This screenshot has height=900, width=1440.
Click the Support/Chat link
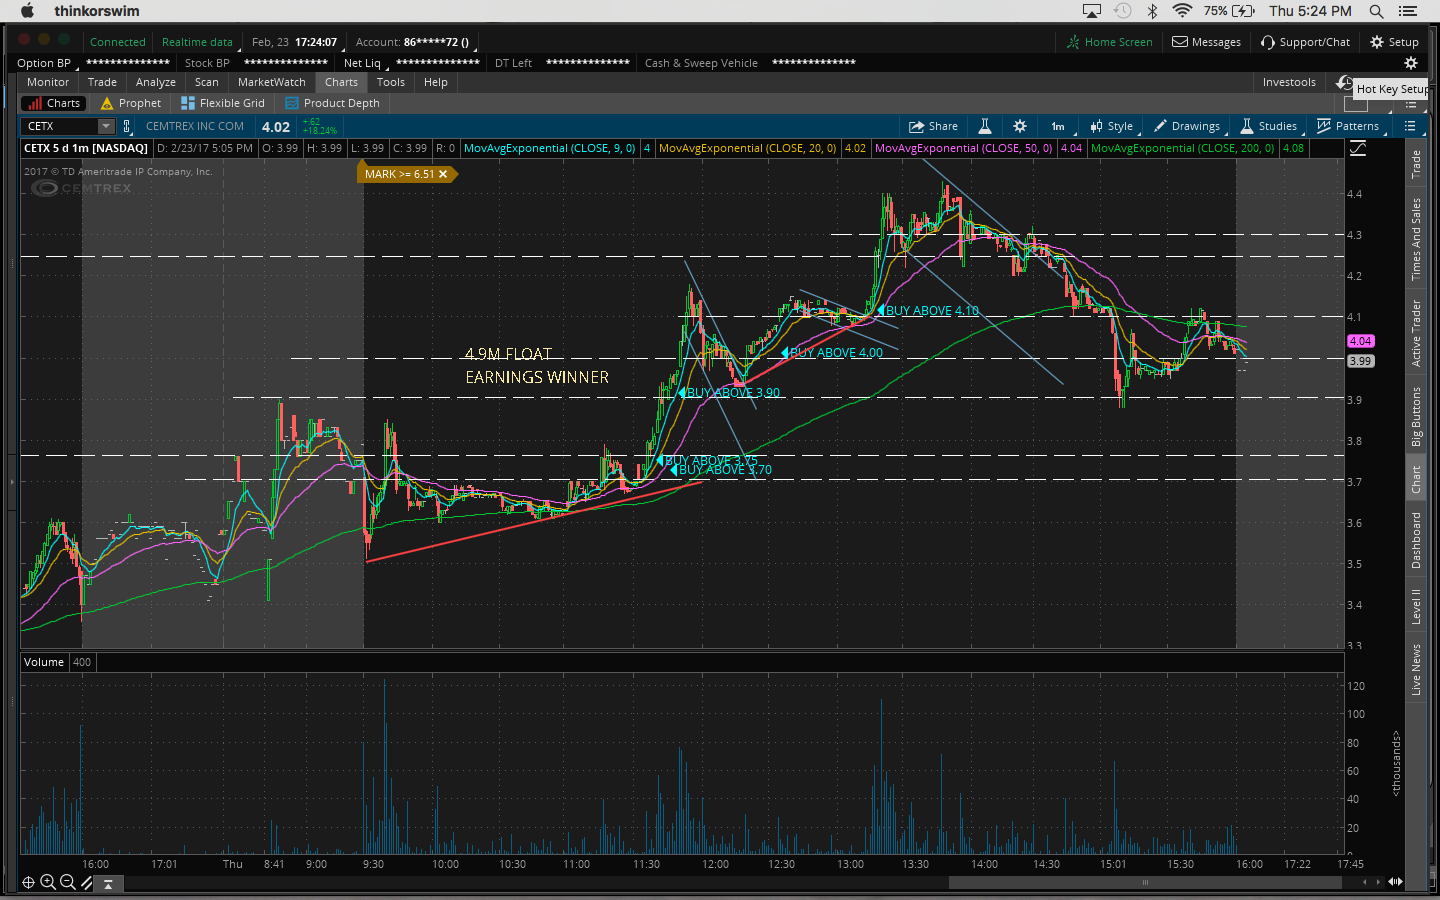[x=1305, y=42]
